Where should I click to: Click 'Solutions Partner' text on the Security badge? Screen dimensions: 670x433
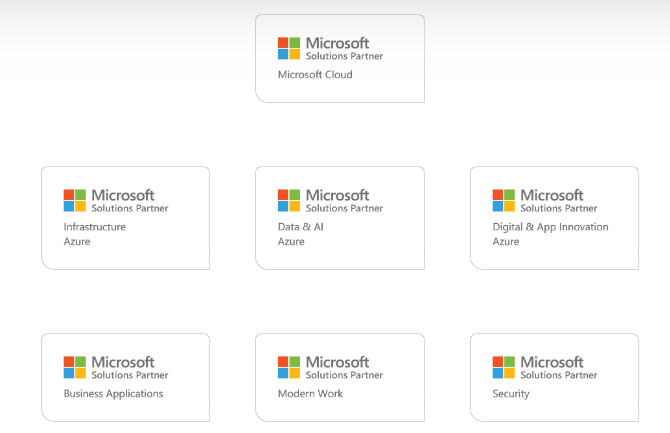[x=559, y=376]
